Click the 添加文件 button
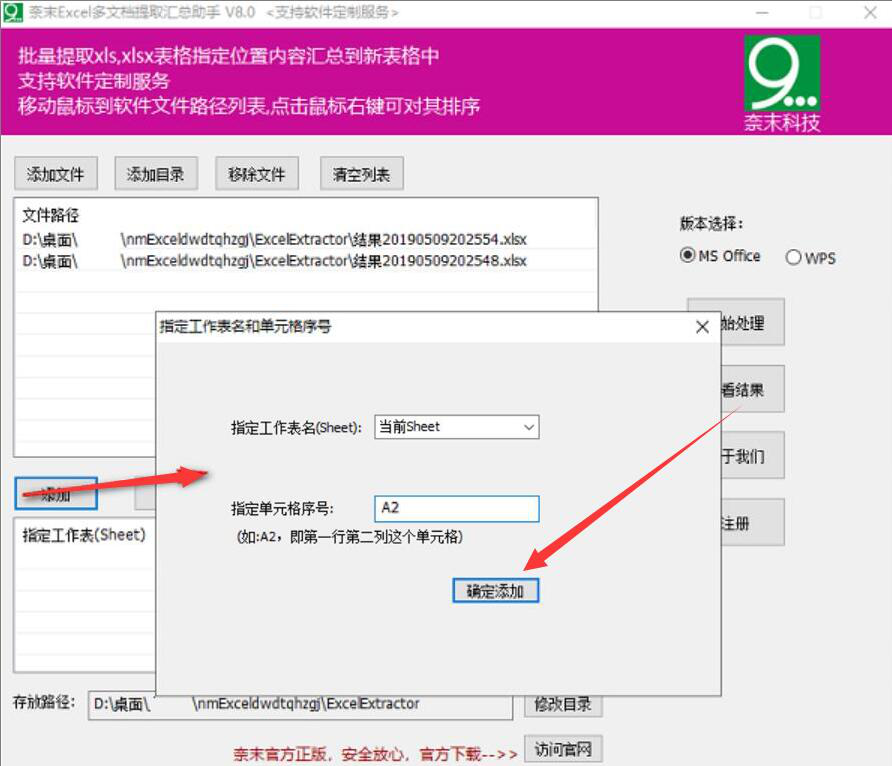The height and width of the screenshot is (766, 892). click(56, 173)
